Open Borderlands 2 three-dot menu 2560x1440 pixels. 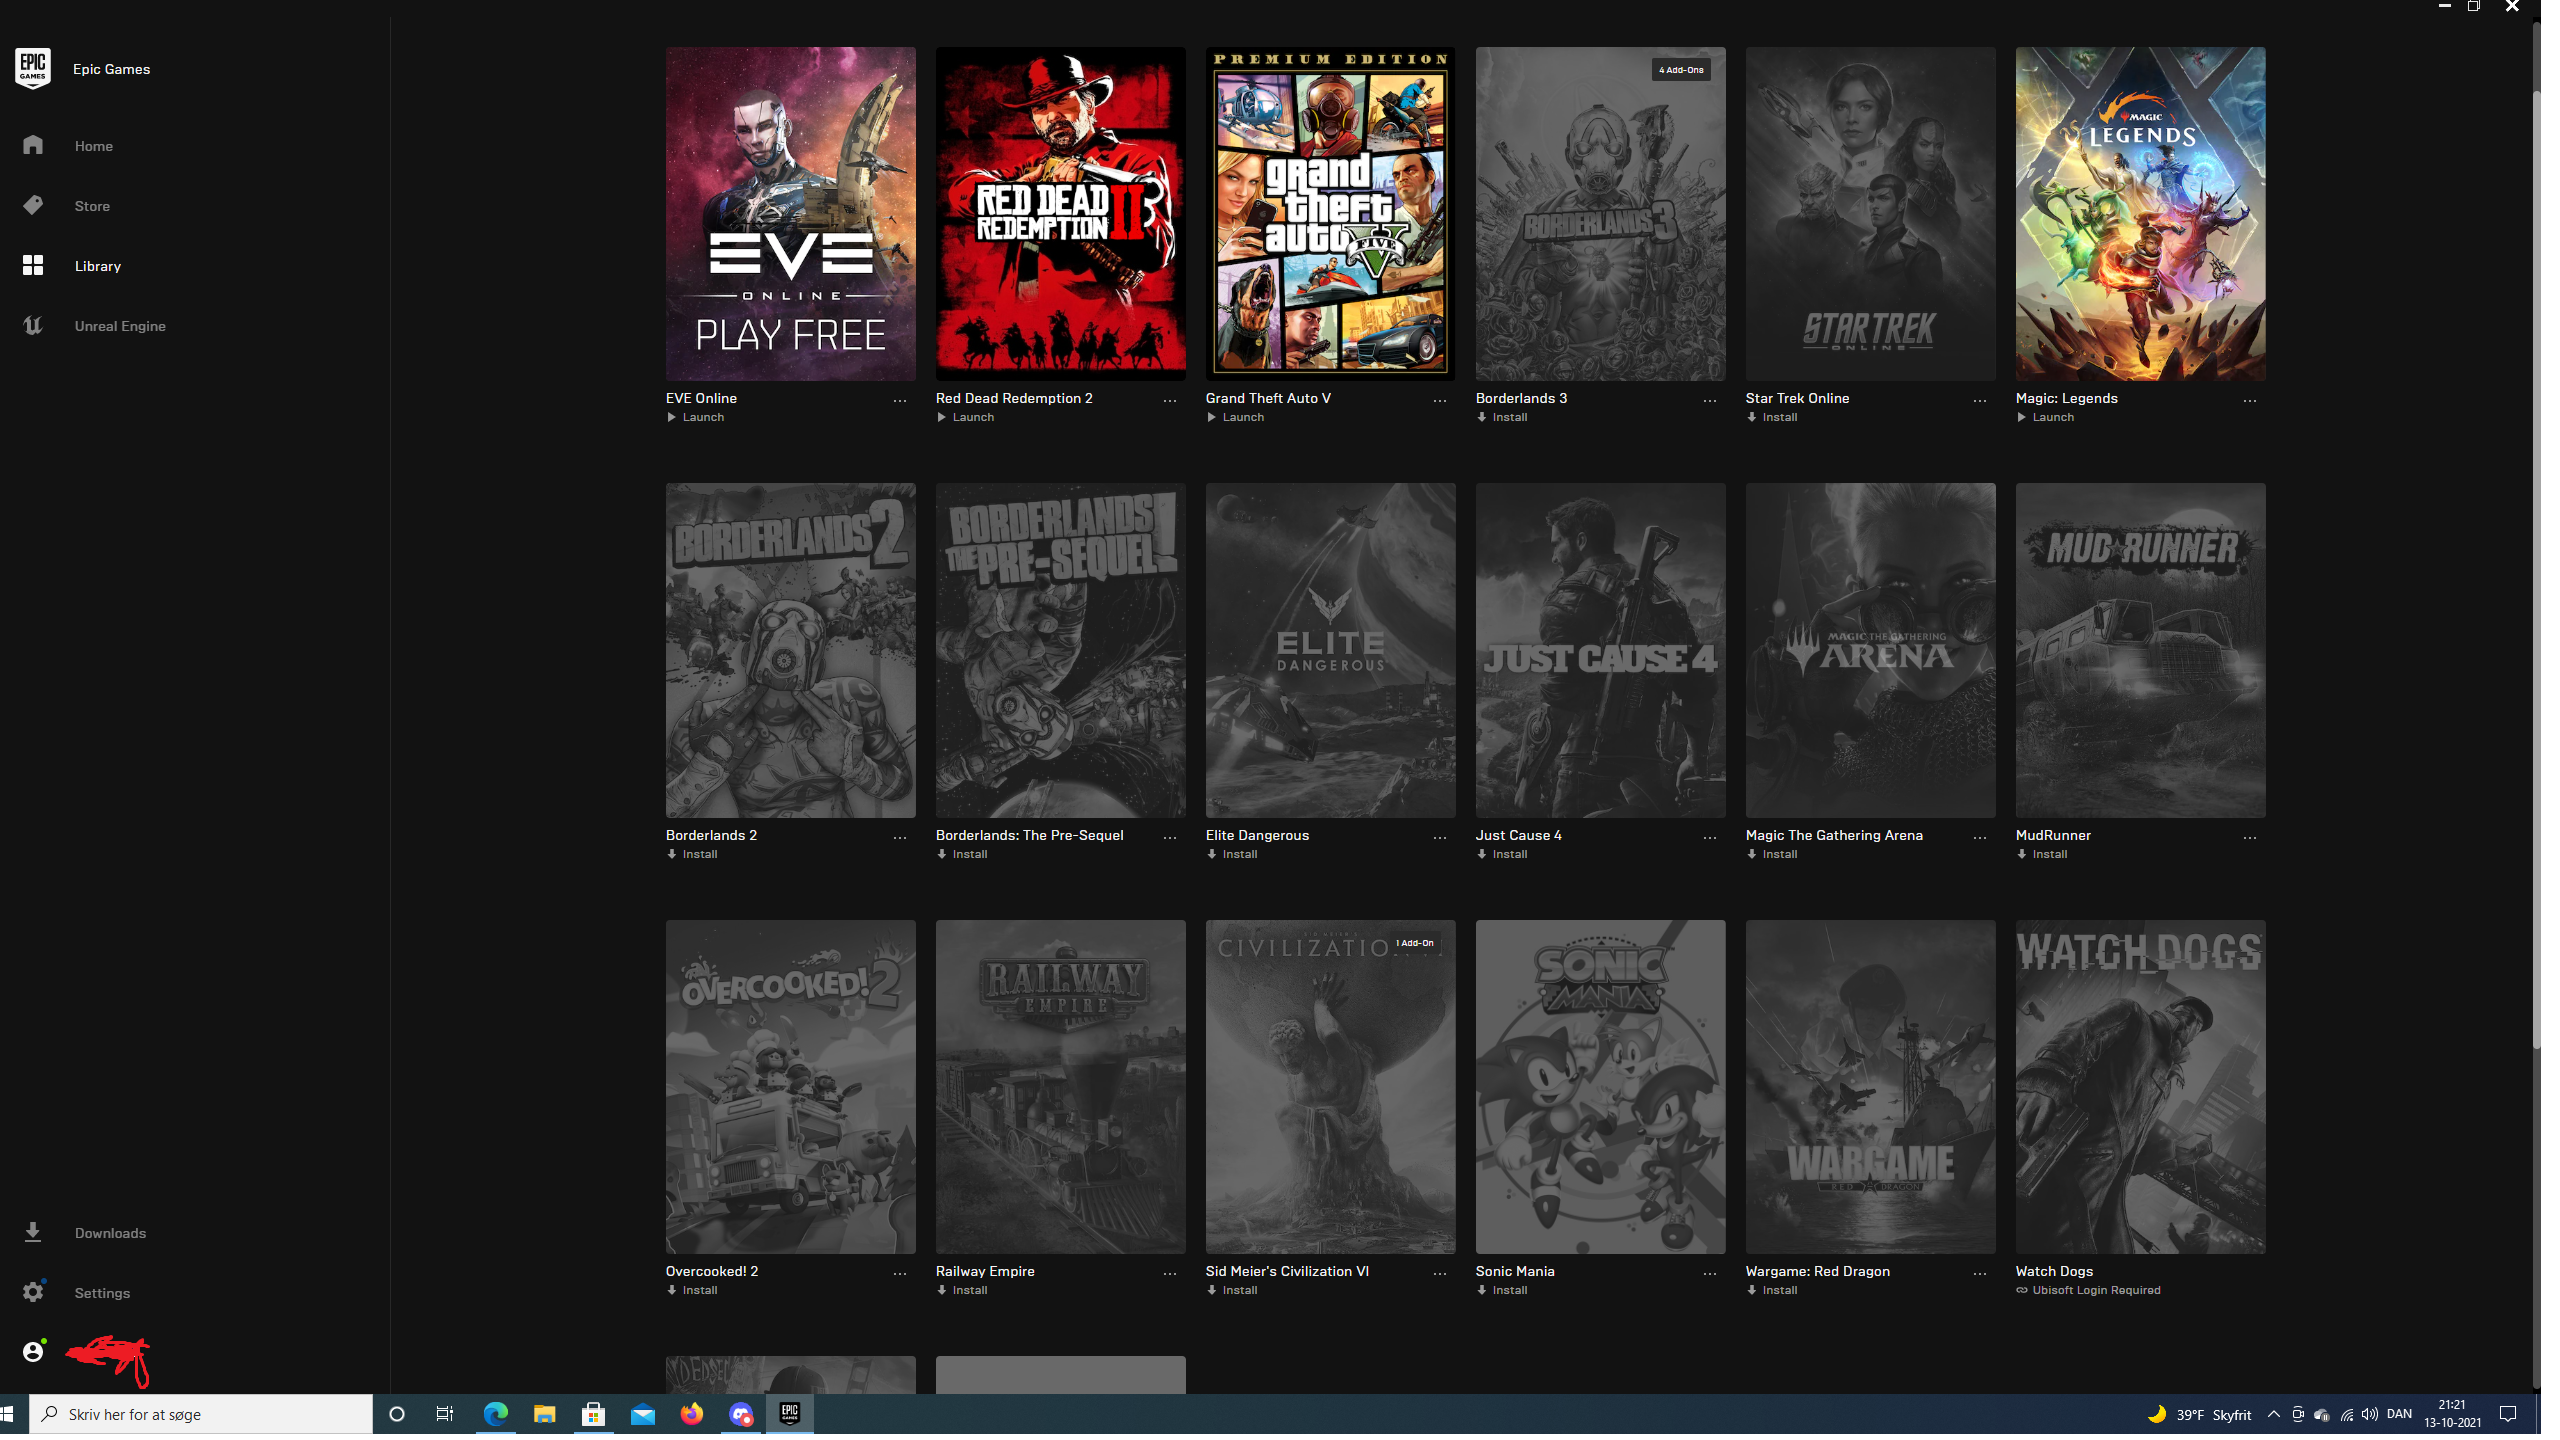[x=900, y=838]
